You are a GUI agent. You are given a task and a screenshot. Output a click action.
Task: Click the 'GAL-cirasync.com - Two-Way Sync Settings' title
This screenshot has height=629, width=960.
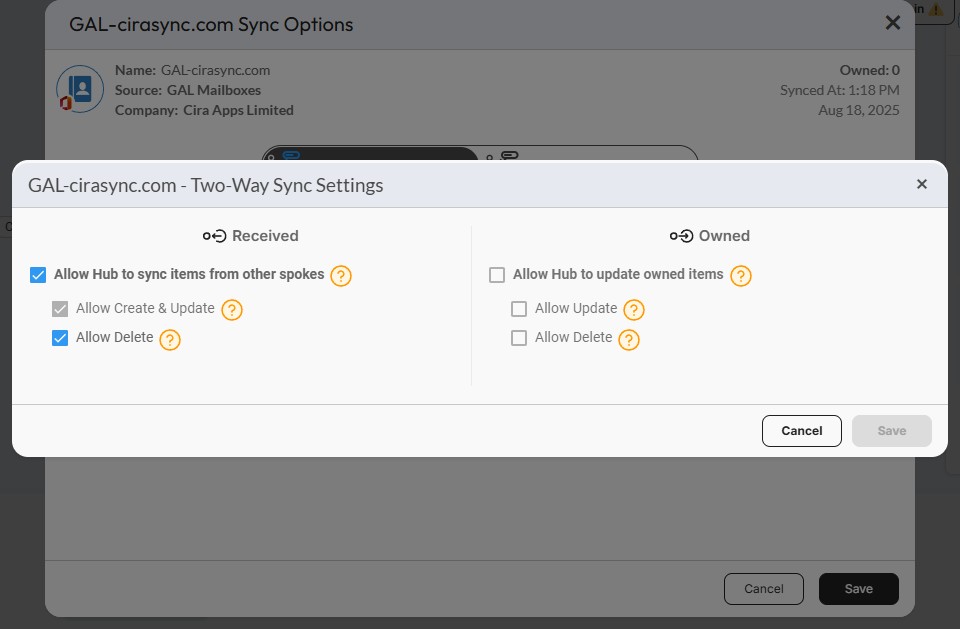pyautogui.click(x=206, y=185)
